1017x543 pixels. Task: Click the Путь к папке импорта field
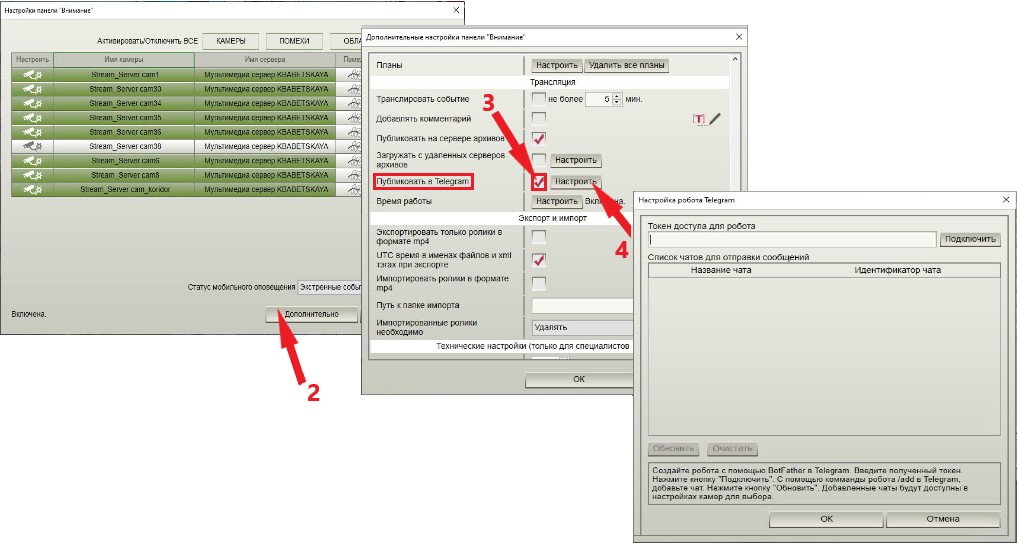point(582,306)
